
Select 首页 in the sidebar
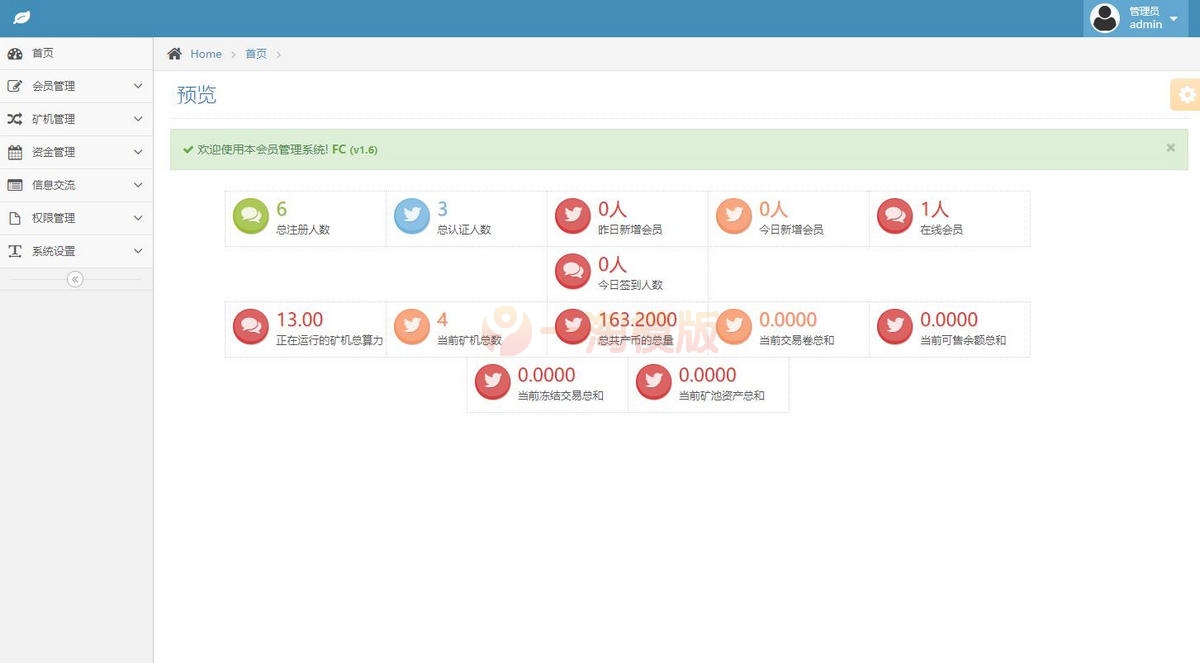pos(43,53)
